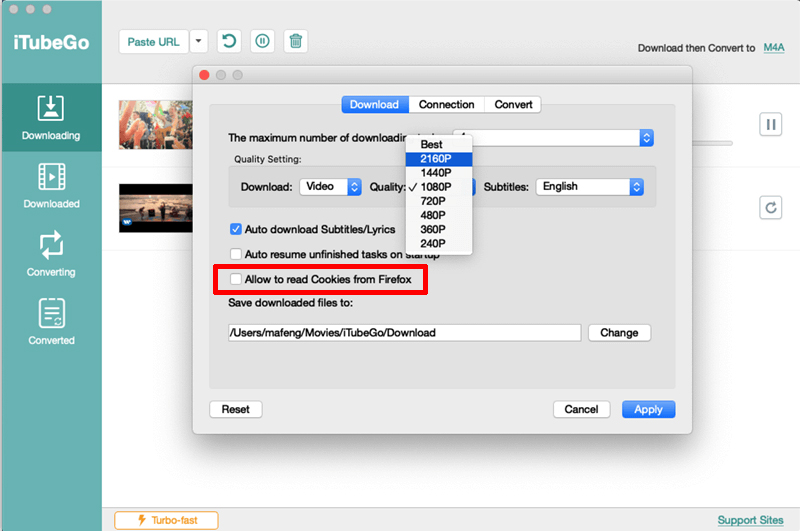
Task: Open the M4A convert format link
Action: click(773, 47)
